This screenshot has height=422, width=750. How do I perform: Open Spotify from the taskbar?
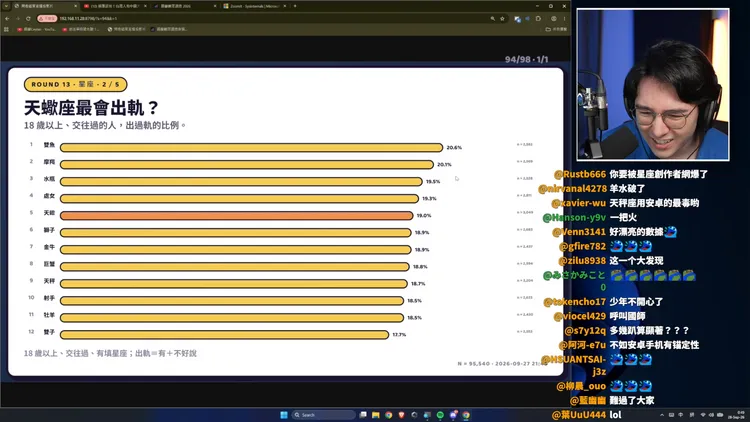coord(440,415)
